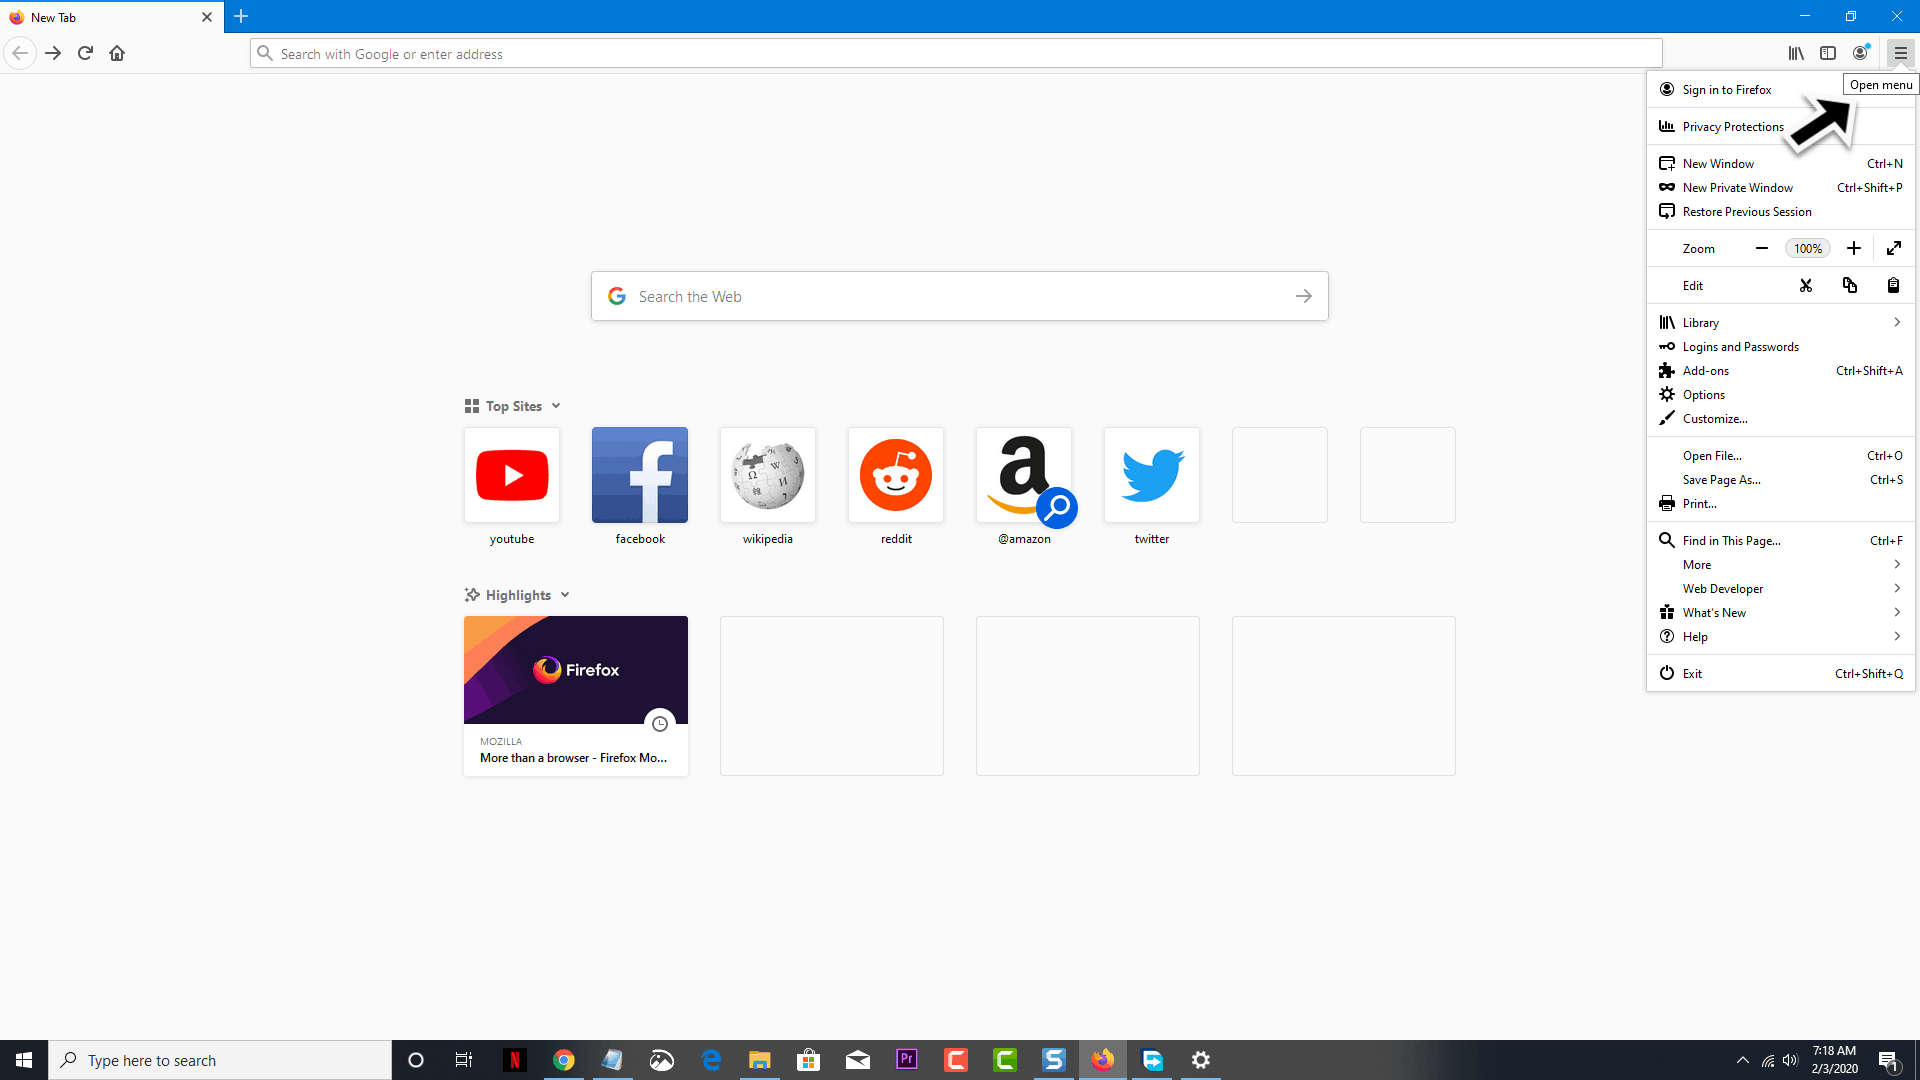Click the Google search input field
Viewport: 1920px width, 1080px height.
point(960,295)
